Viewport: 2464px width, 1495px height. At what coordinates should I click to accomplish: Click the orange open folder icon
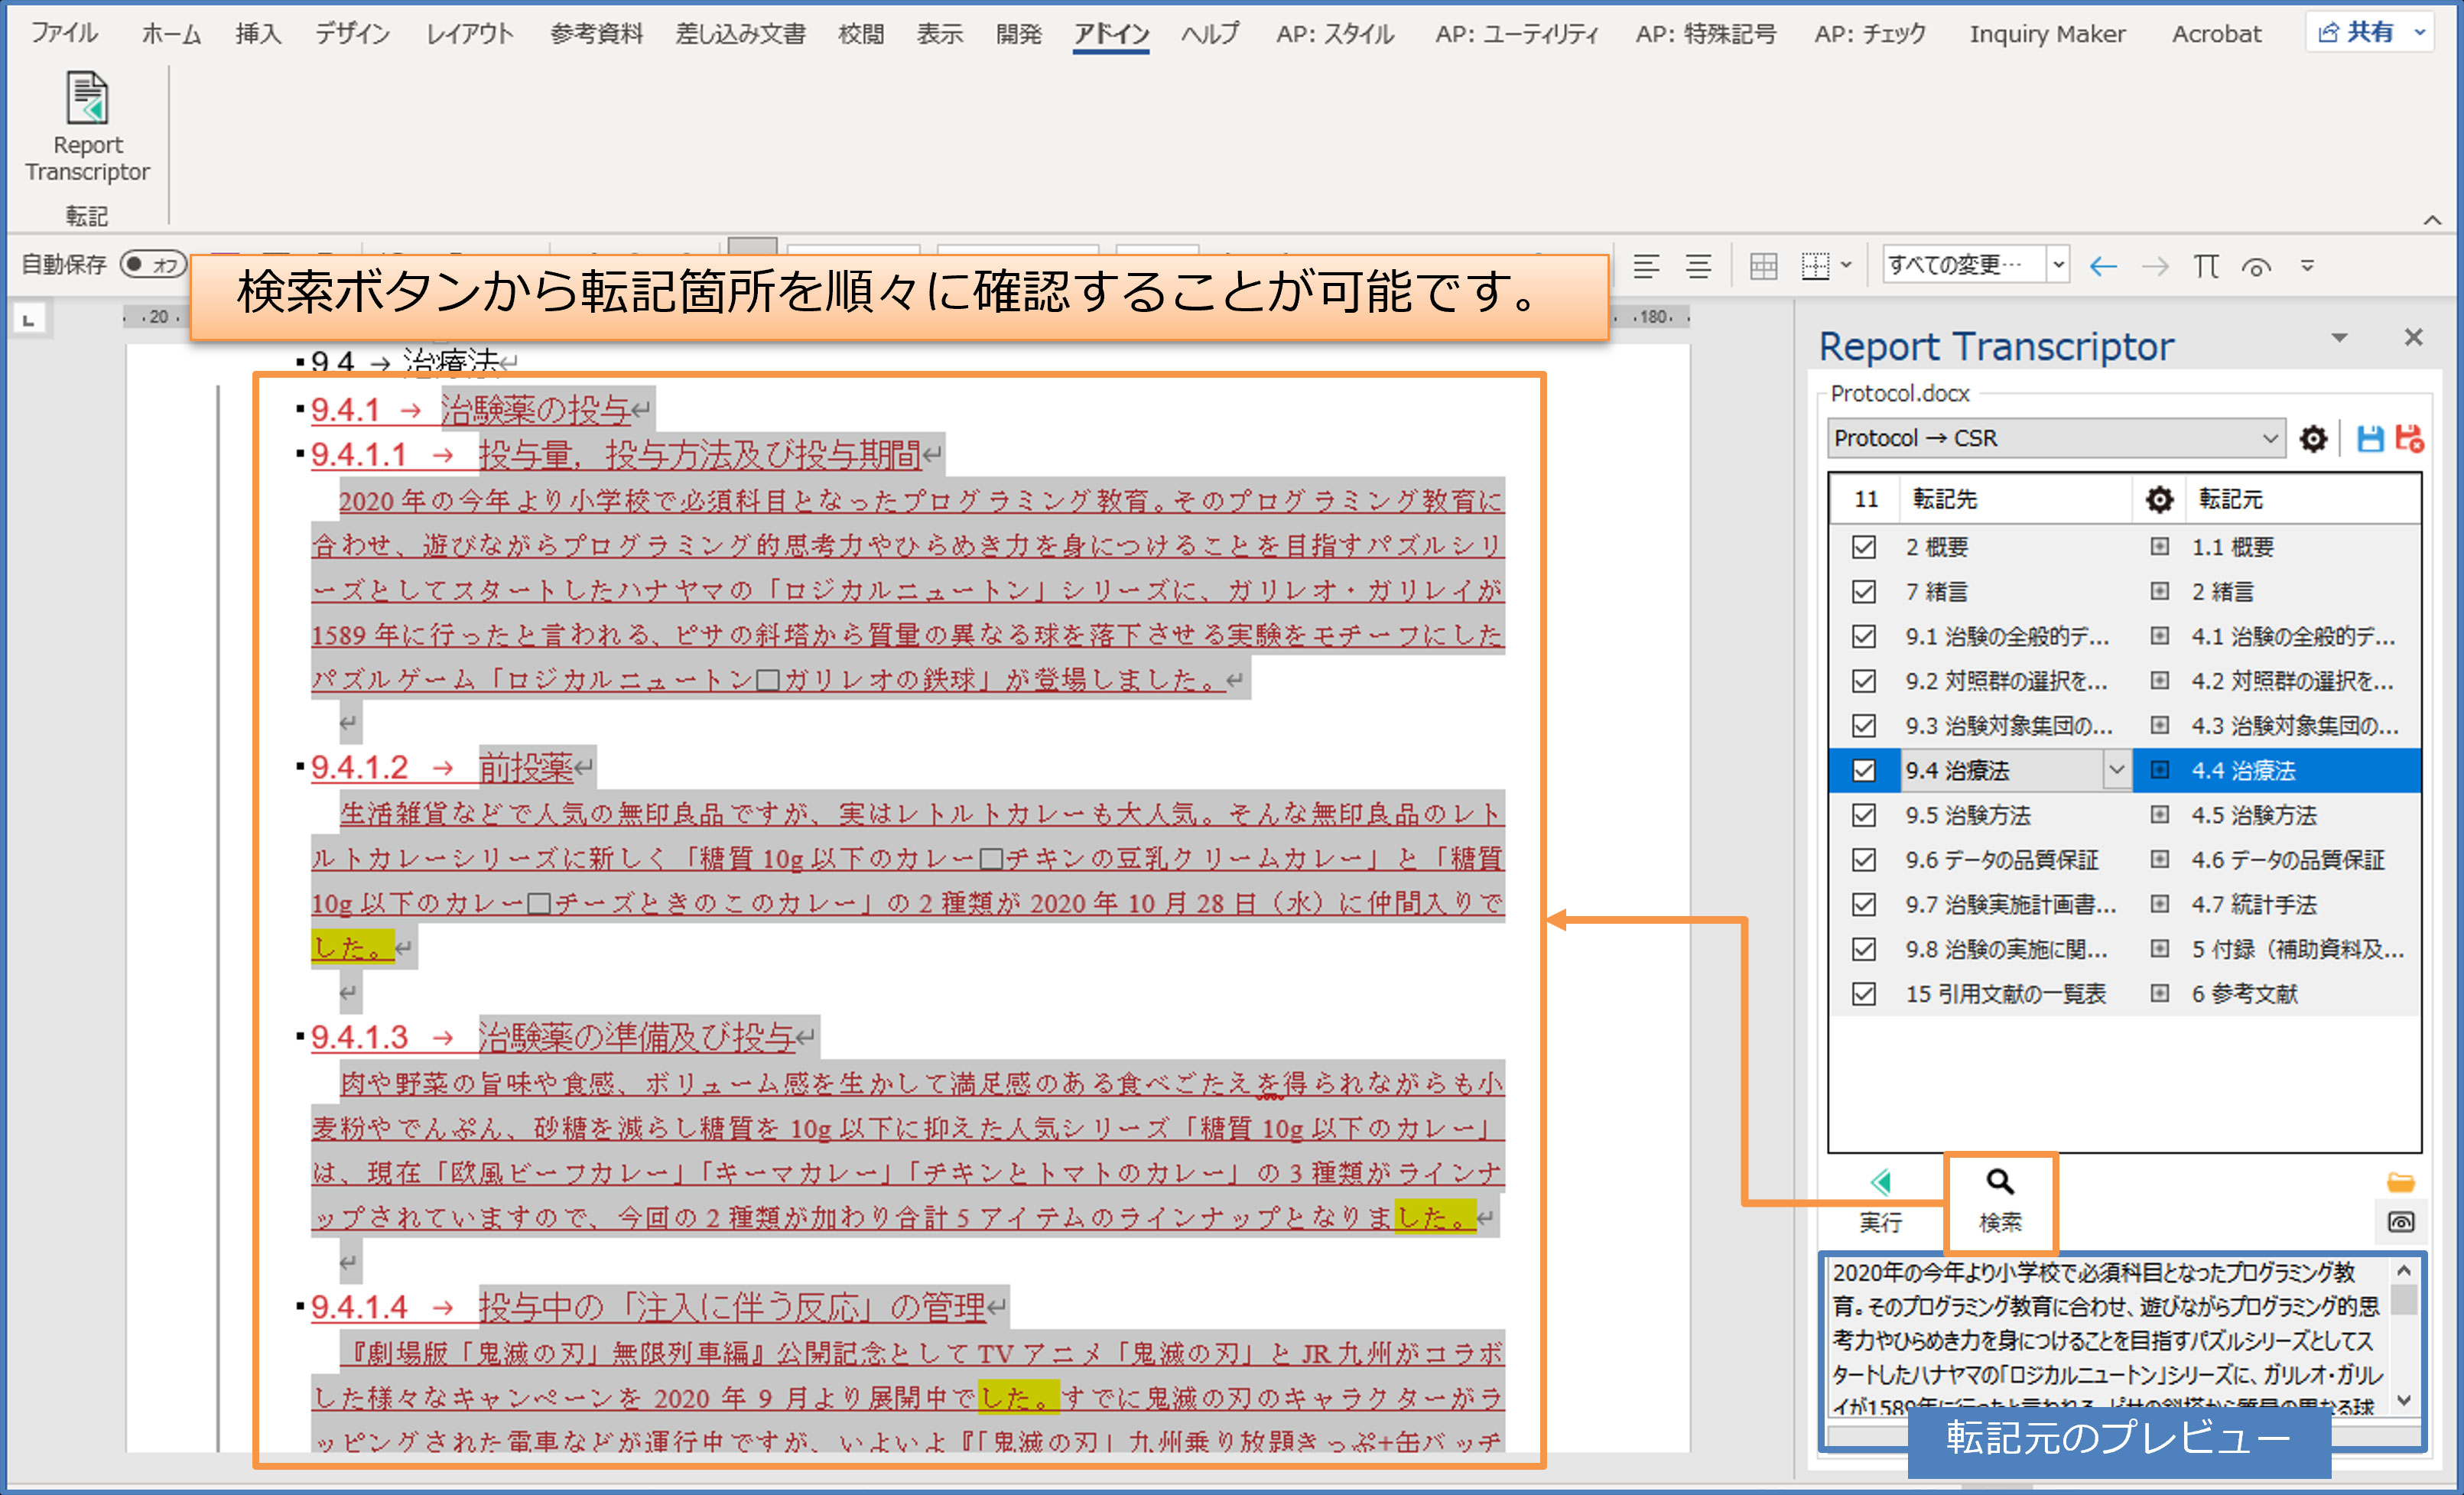(x=2401, y=1183)
